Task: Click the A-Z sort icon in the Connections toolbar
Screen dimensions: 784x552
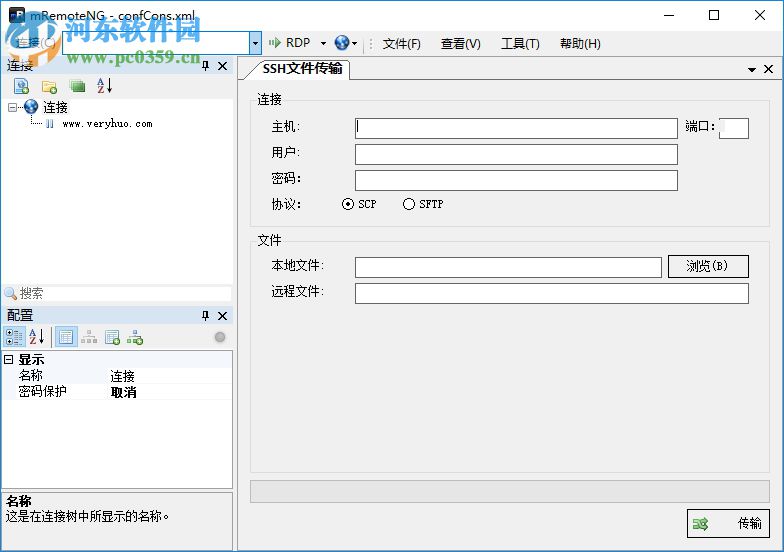Action: coord(104,86)
